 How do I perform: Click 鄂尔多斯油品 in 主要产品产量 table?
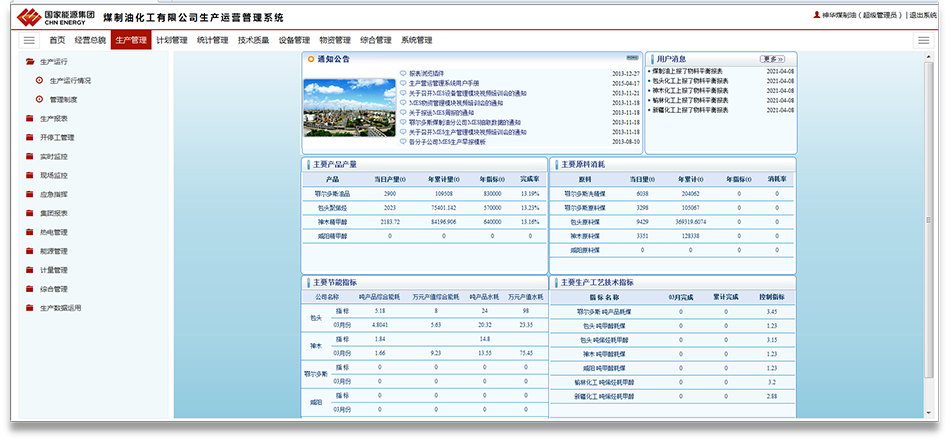(x=333, y=195)
